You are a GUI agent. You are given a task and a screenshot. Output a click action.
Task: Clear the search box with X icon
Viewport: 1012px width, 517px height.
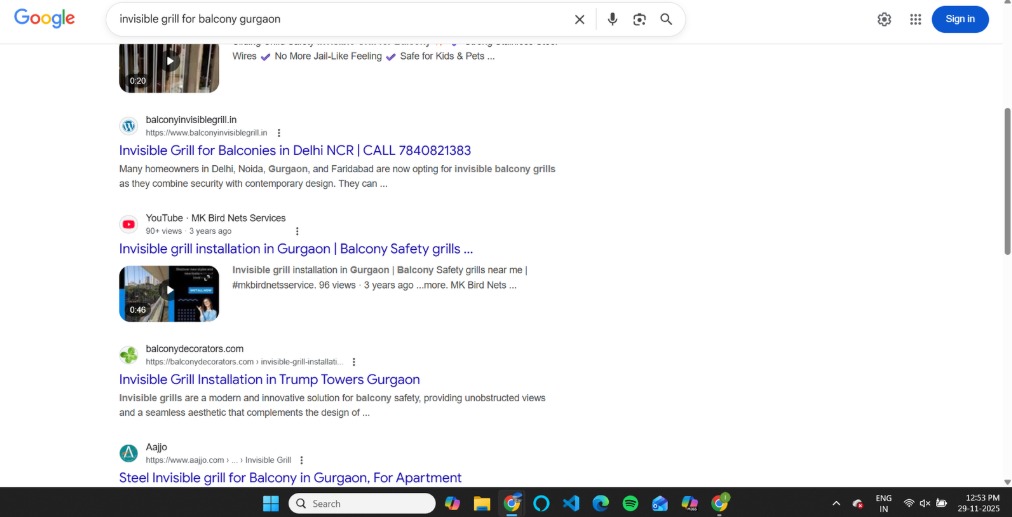click(x=579, y=19)
